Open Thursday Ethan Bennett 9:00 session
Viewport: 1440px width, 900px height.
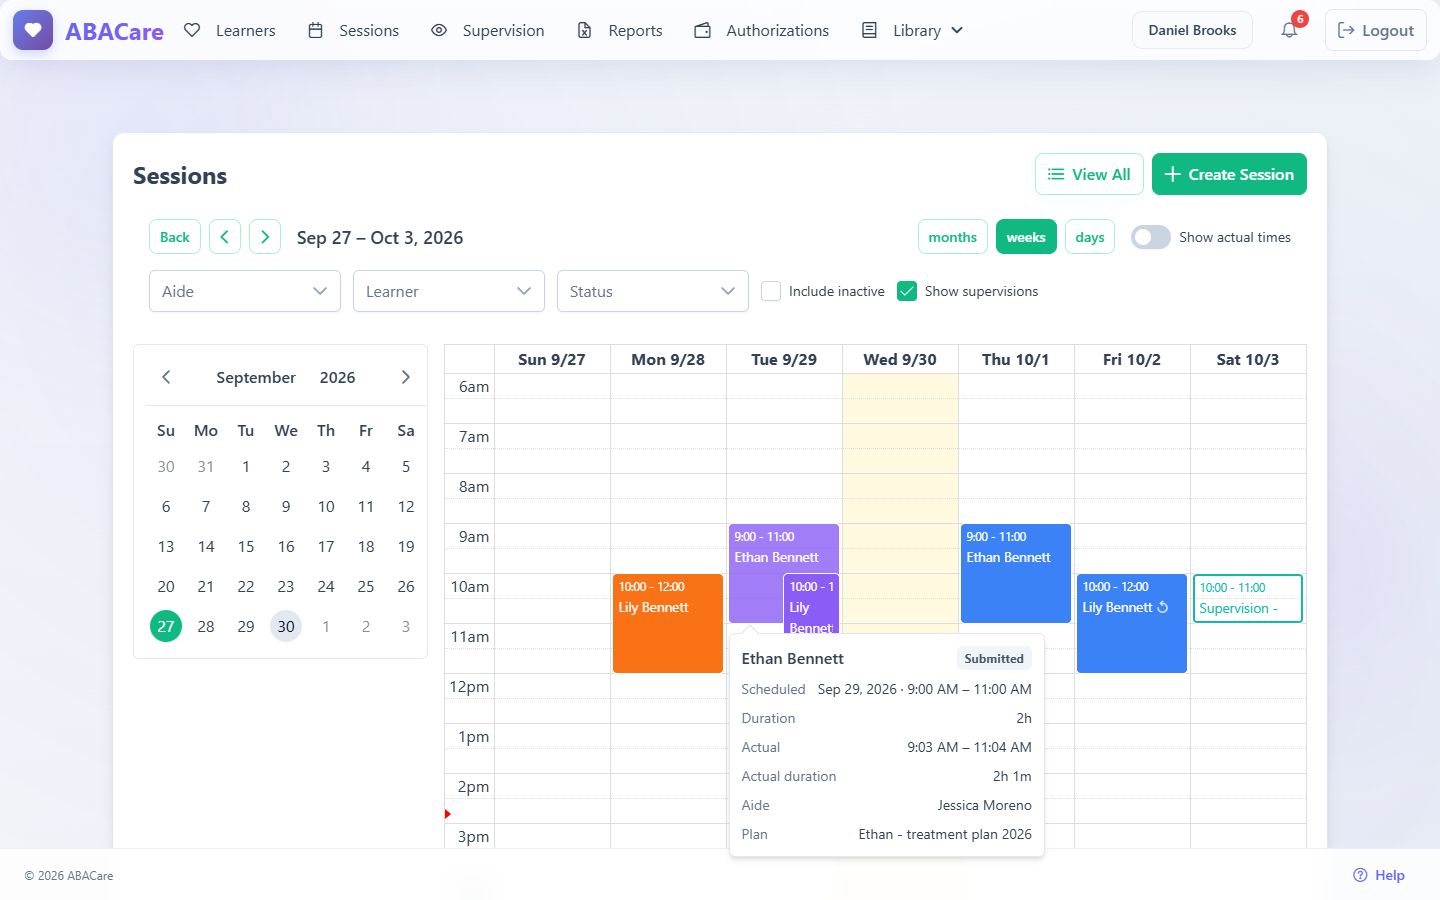[1016, 573]
